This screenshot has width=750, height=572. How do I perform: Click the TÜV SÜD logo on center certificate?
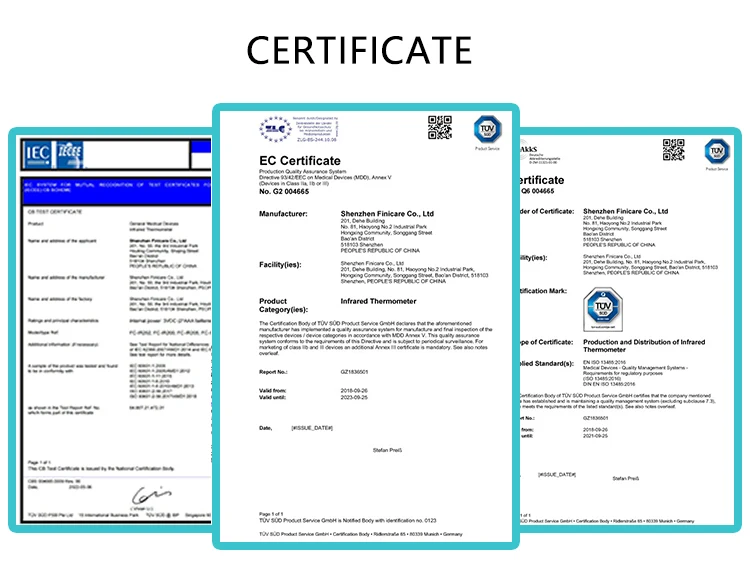487,129
